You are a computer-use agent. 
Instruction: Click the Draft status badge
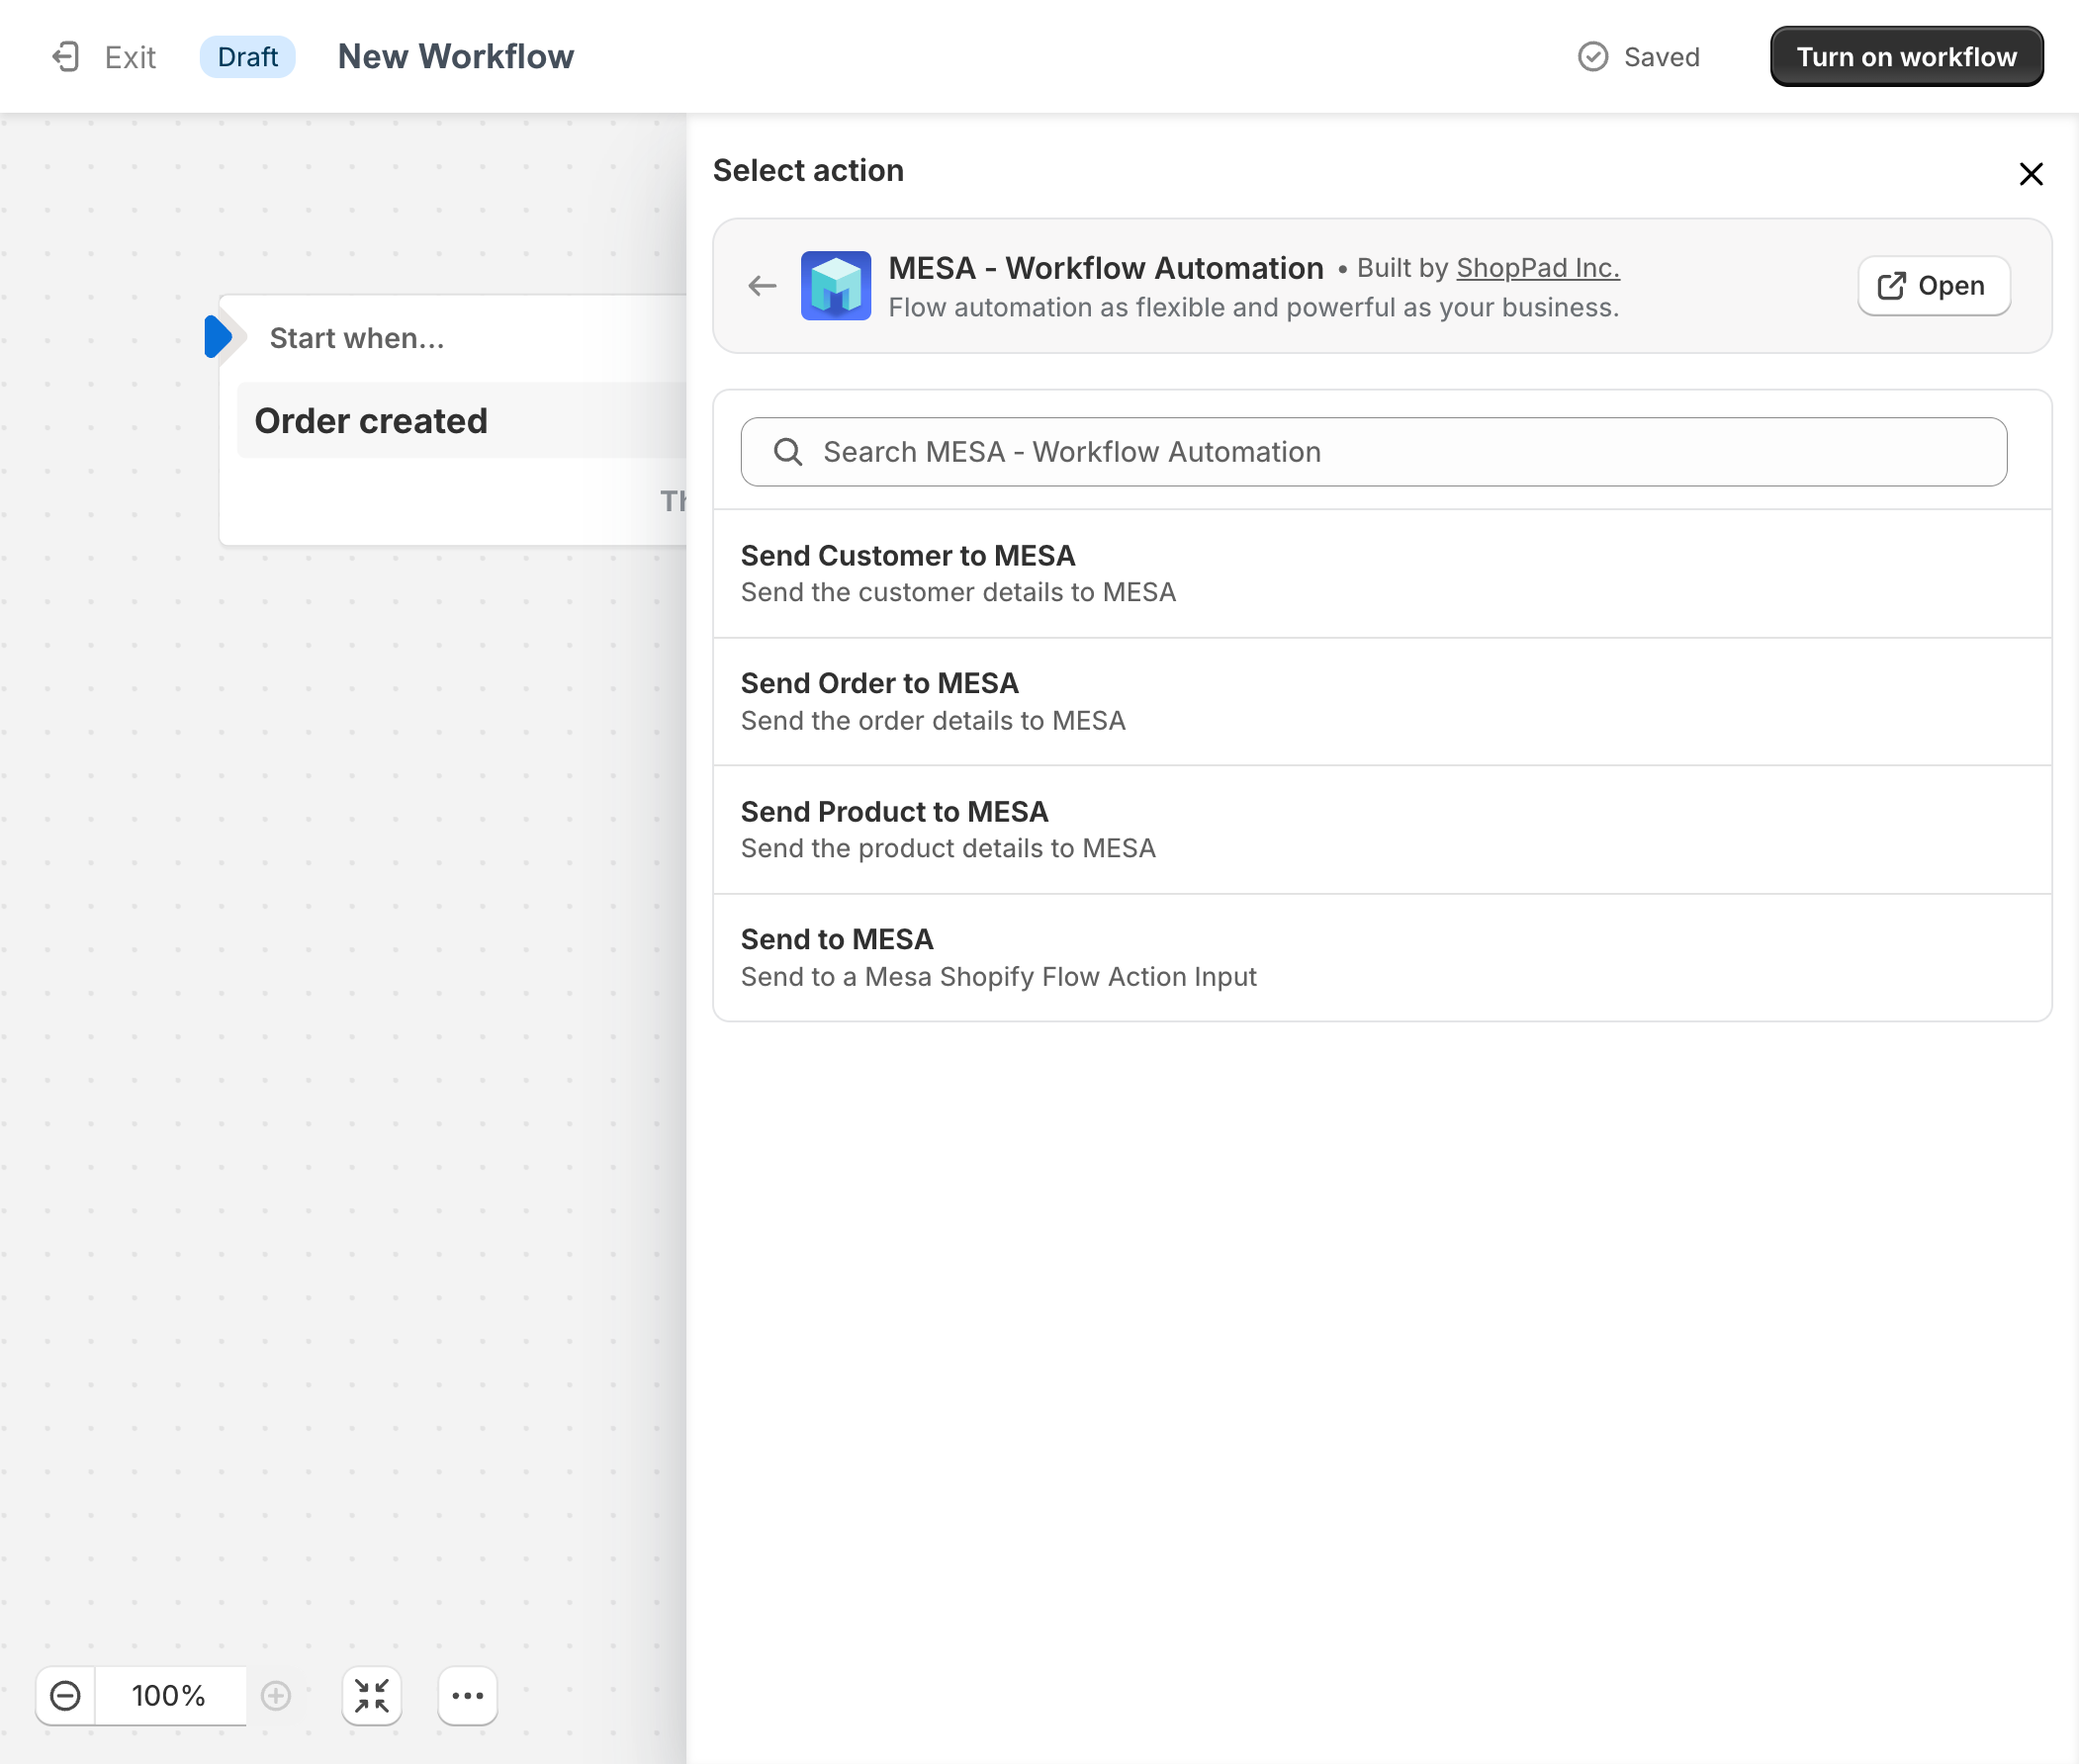click(248, 57)
